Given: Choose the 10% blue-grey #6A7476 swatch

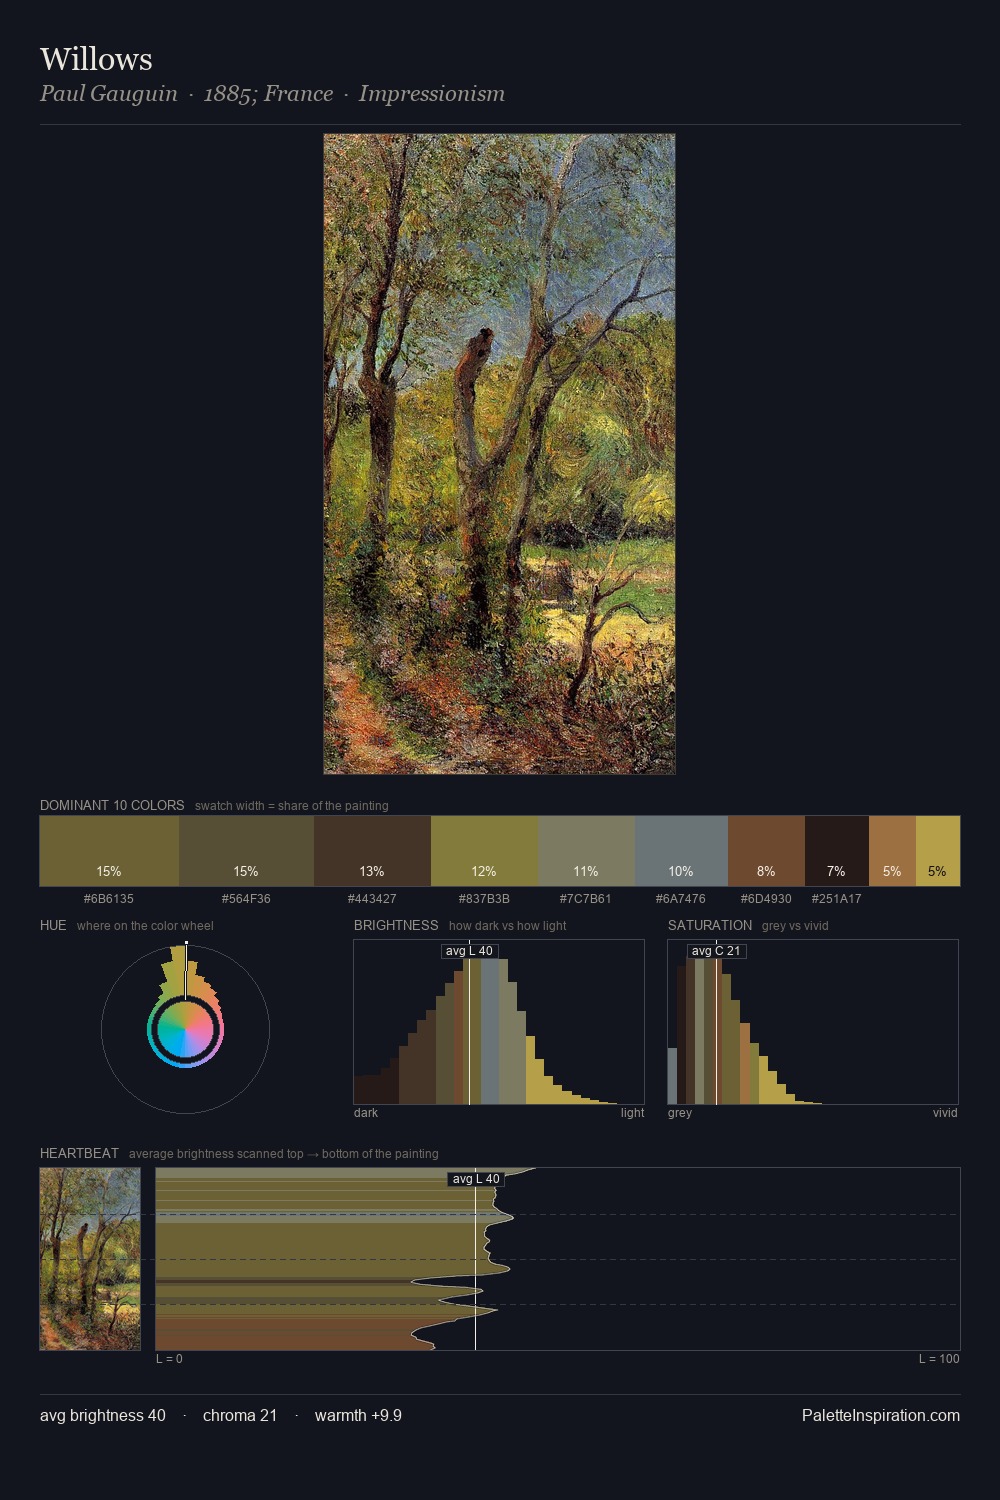Looking at the screenshot, I should [681, 851].
